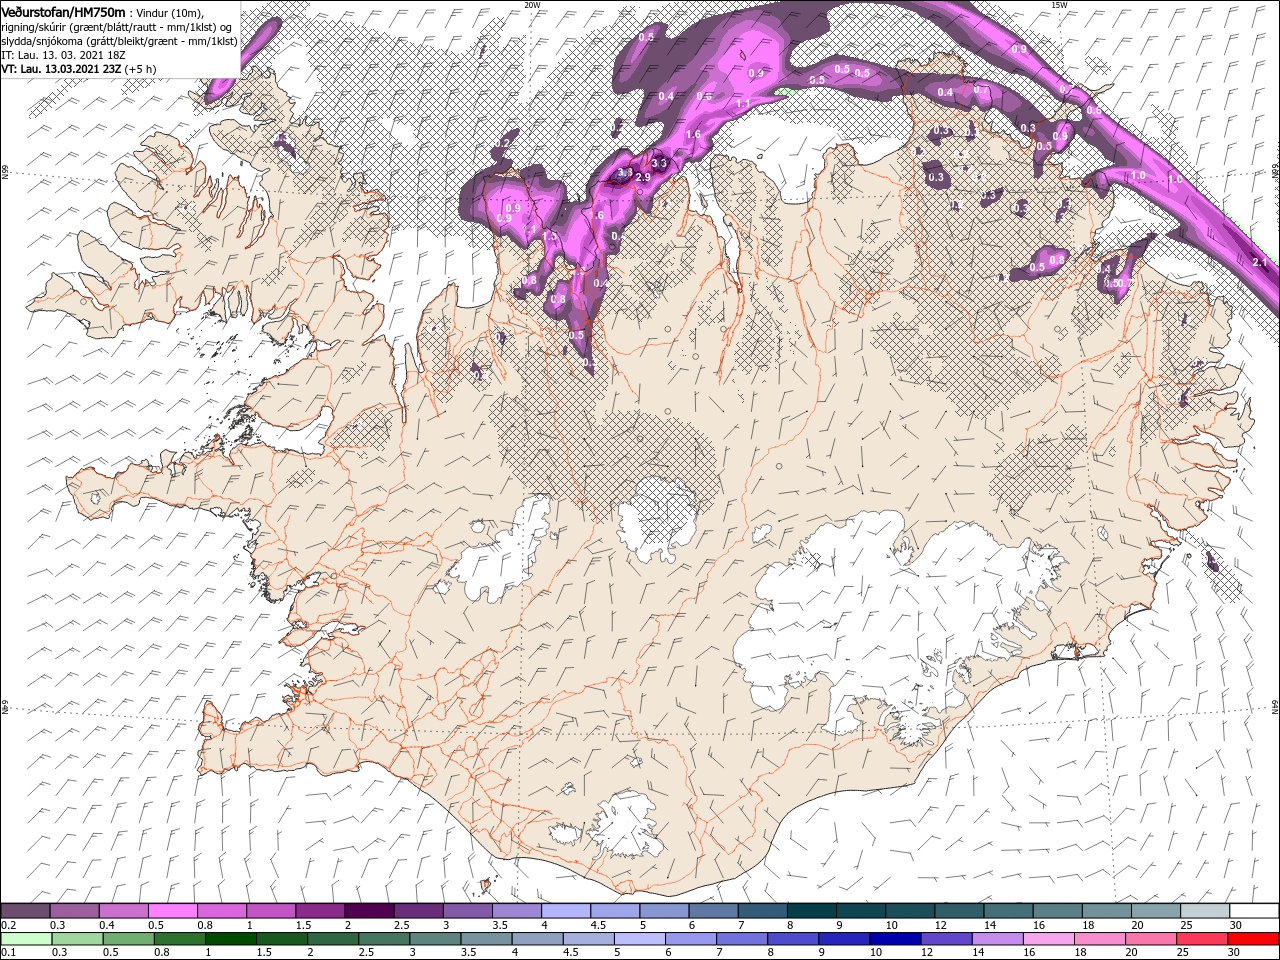This screenshot has width=1280, height=960.
Task: Click the darkest purple 2 swatch in upper legend
Action: pyautogui.click(x=369, y=911)
